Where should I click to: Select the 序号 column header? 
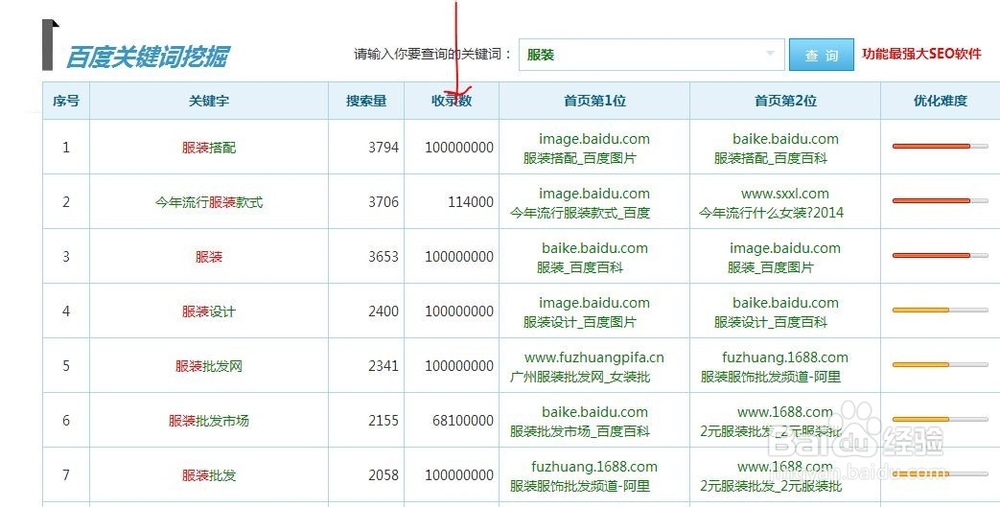point(66,101)
